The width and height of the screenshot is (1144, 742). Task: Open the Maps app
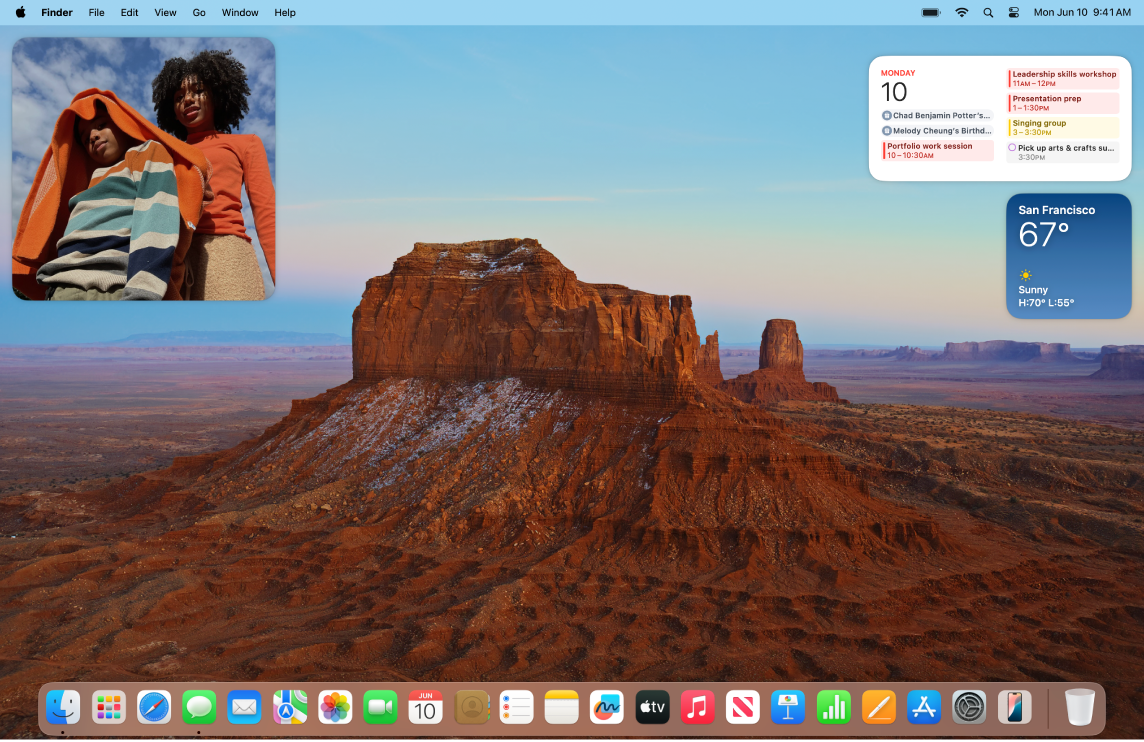[x=289, y=707]
